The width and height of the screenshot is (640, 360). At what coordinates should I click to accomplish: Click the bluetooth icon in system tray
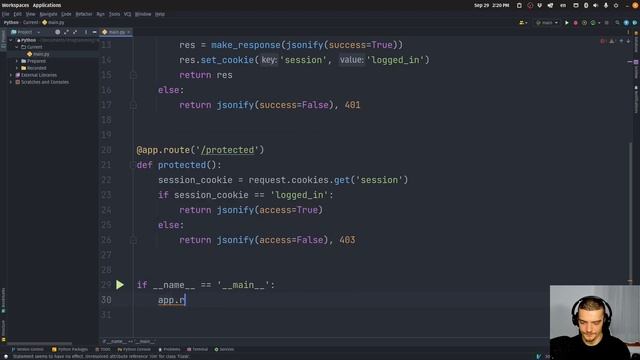click(586, 5)
